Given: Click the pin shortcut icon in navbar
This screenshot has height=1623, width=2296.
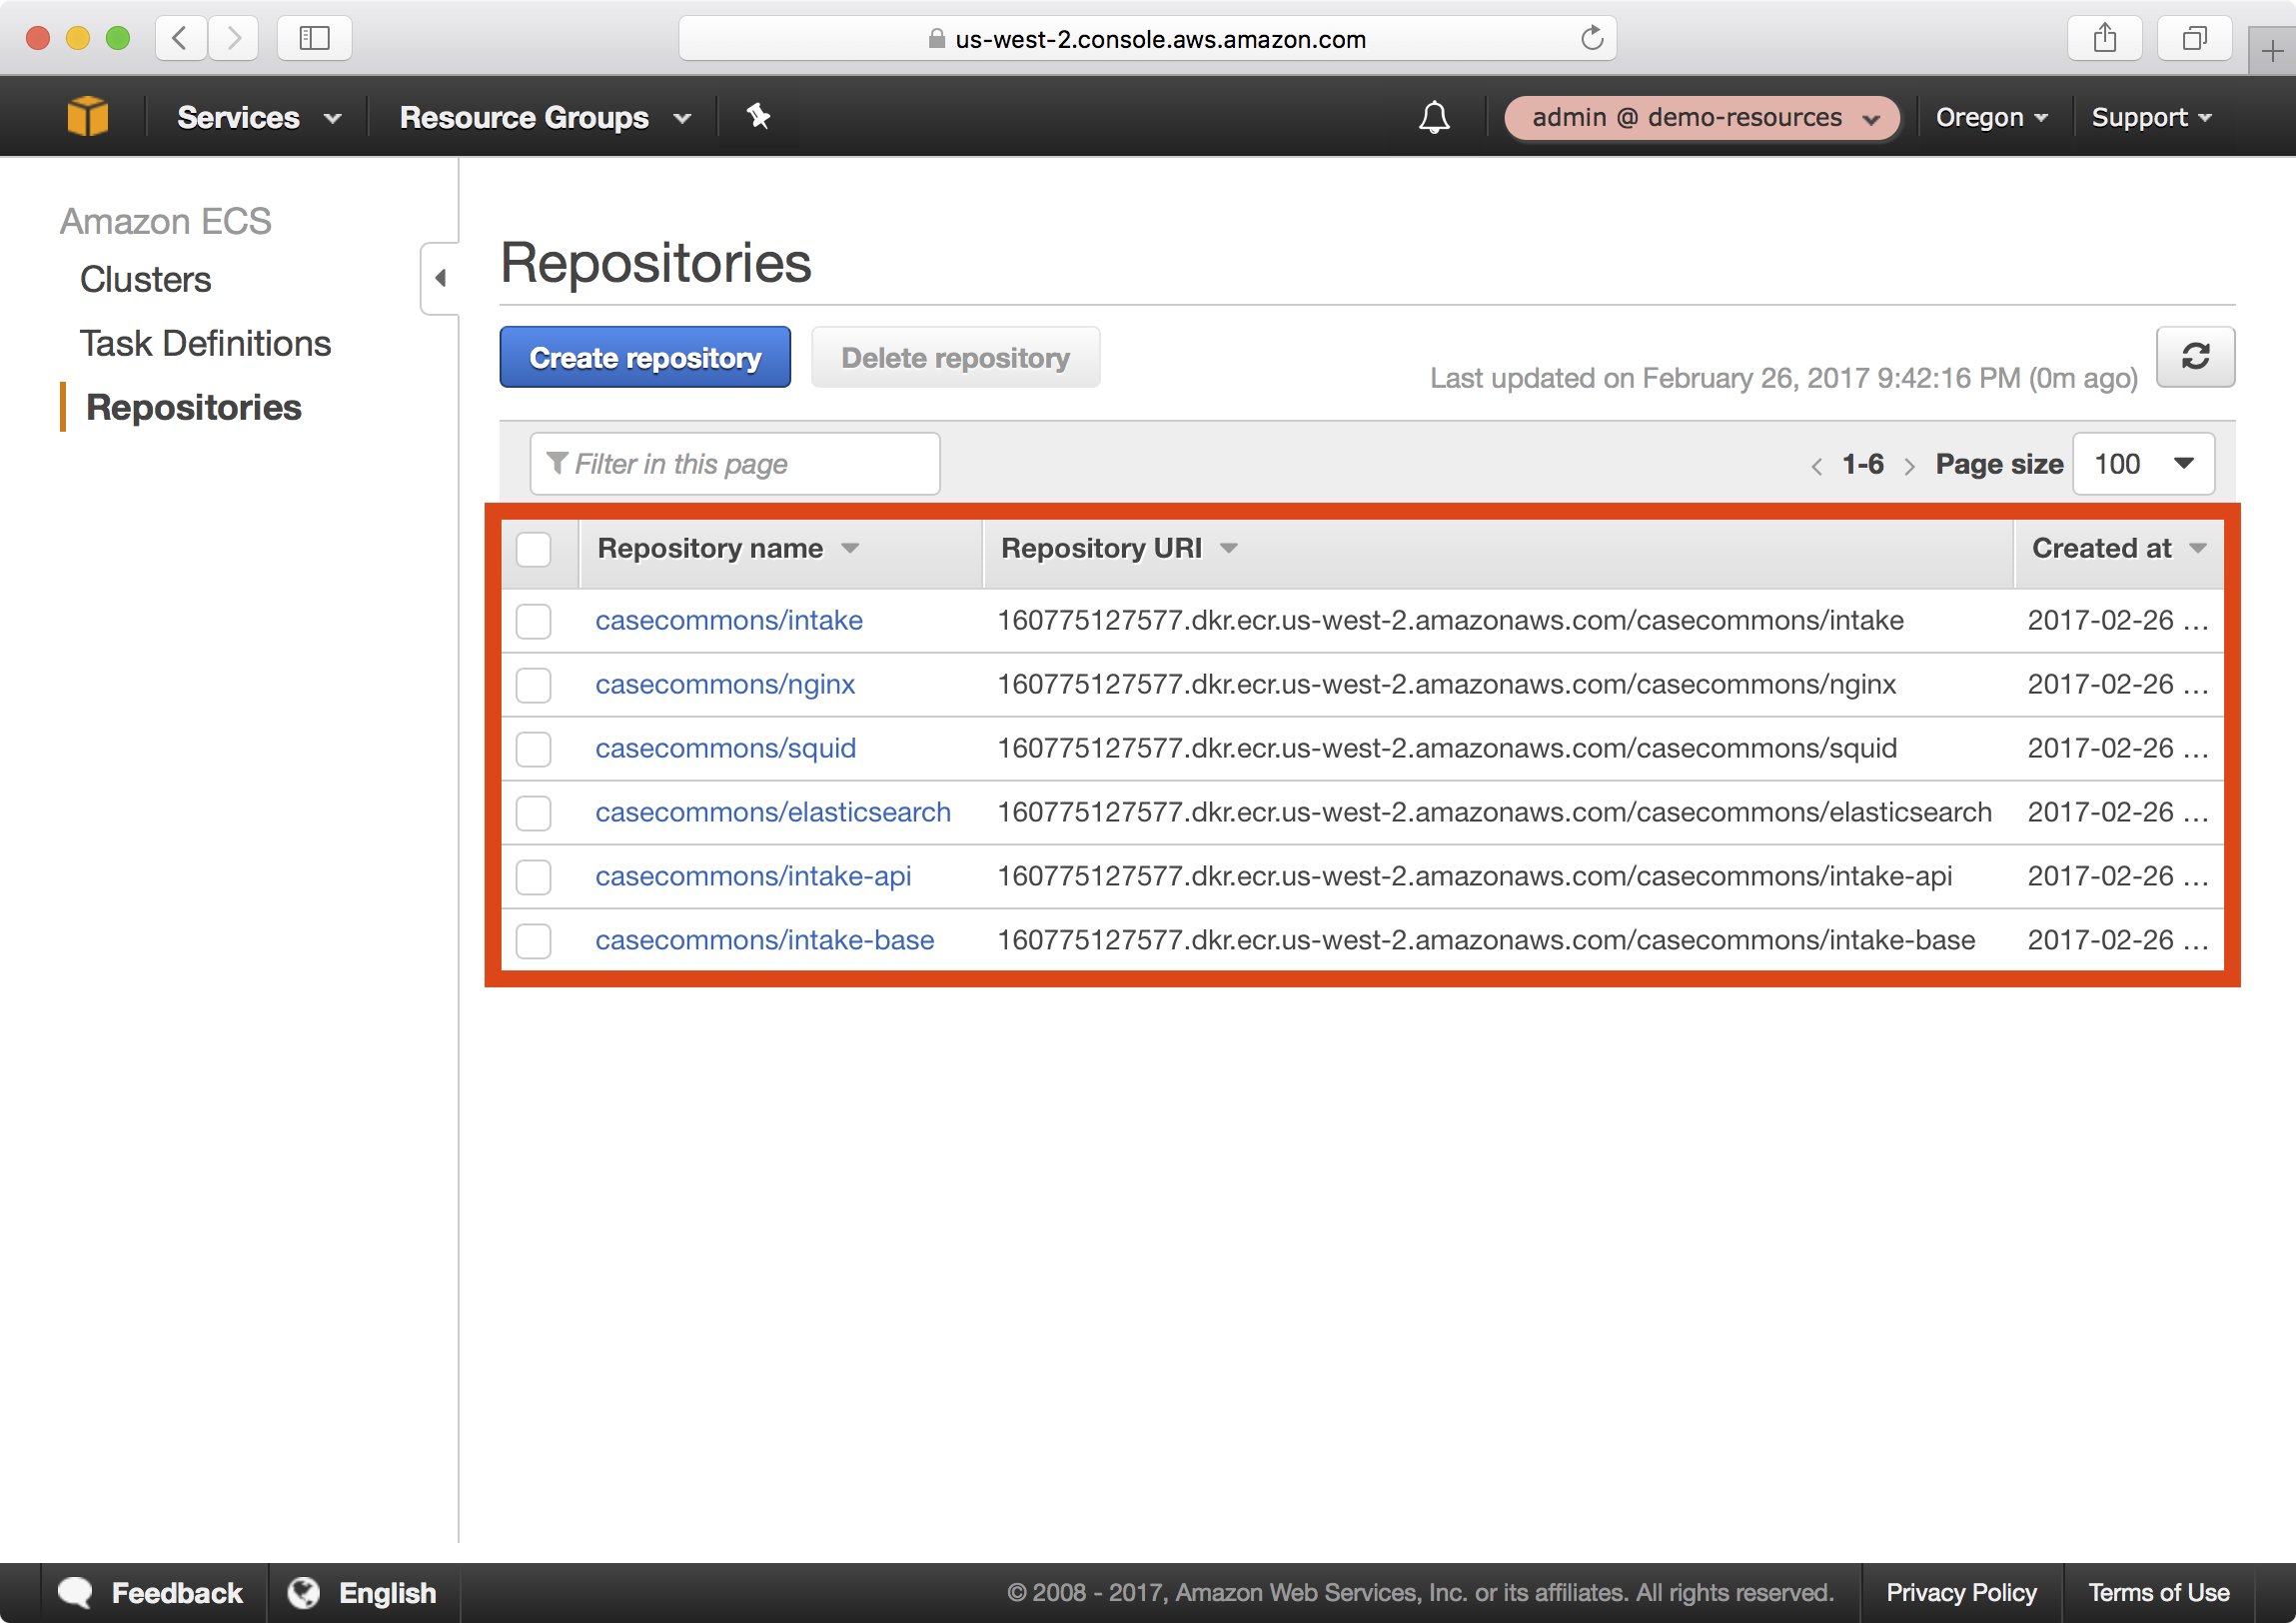Looking at the screenshot, I should point(758,117).
